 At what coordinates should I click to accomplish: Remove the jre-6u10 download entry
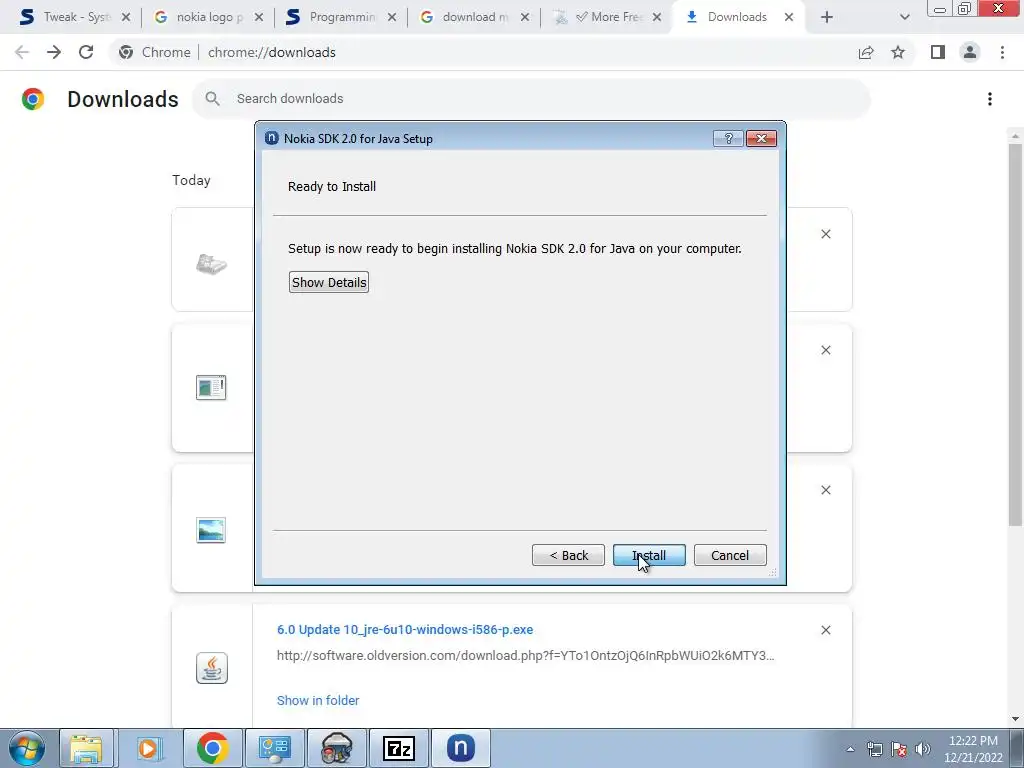pyautogui.click(x=825, y=630)
